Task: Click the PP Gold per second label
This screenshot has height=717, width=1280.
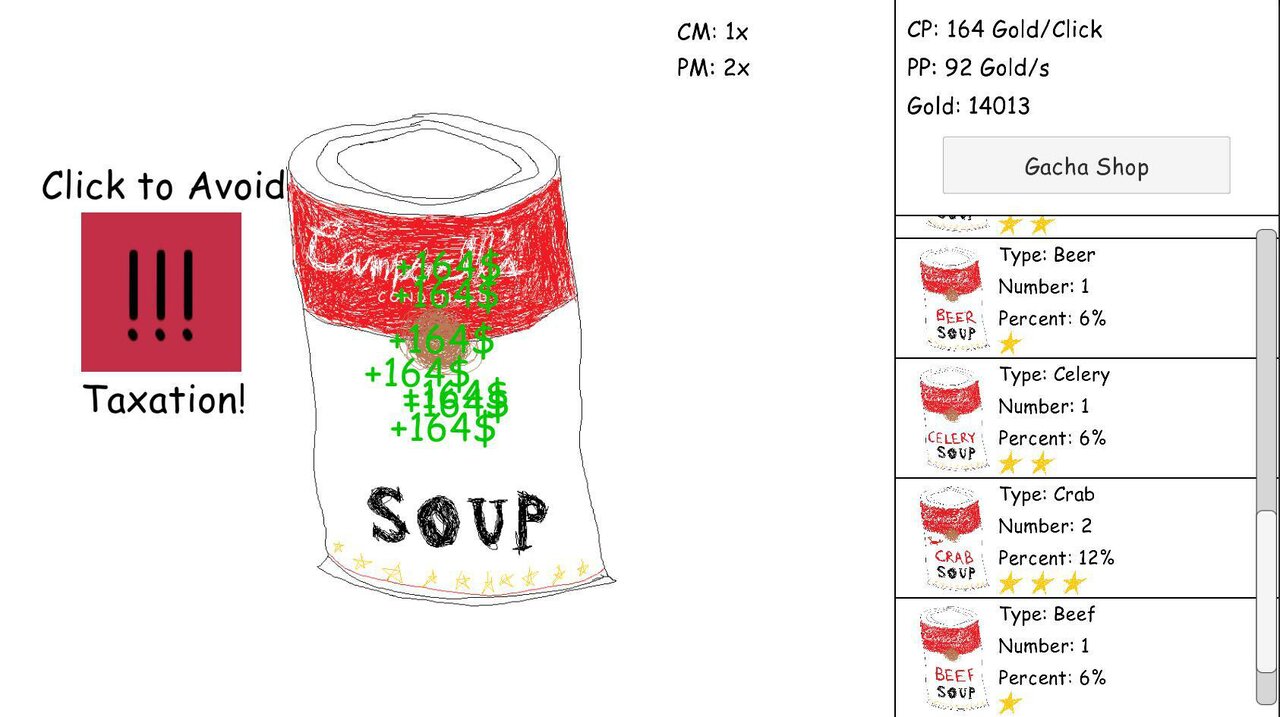Action: pyautogui.click(x=978, y=68)
